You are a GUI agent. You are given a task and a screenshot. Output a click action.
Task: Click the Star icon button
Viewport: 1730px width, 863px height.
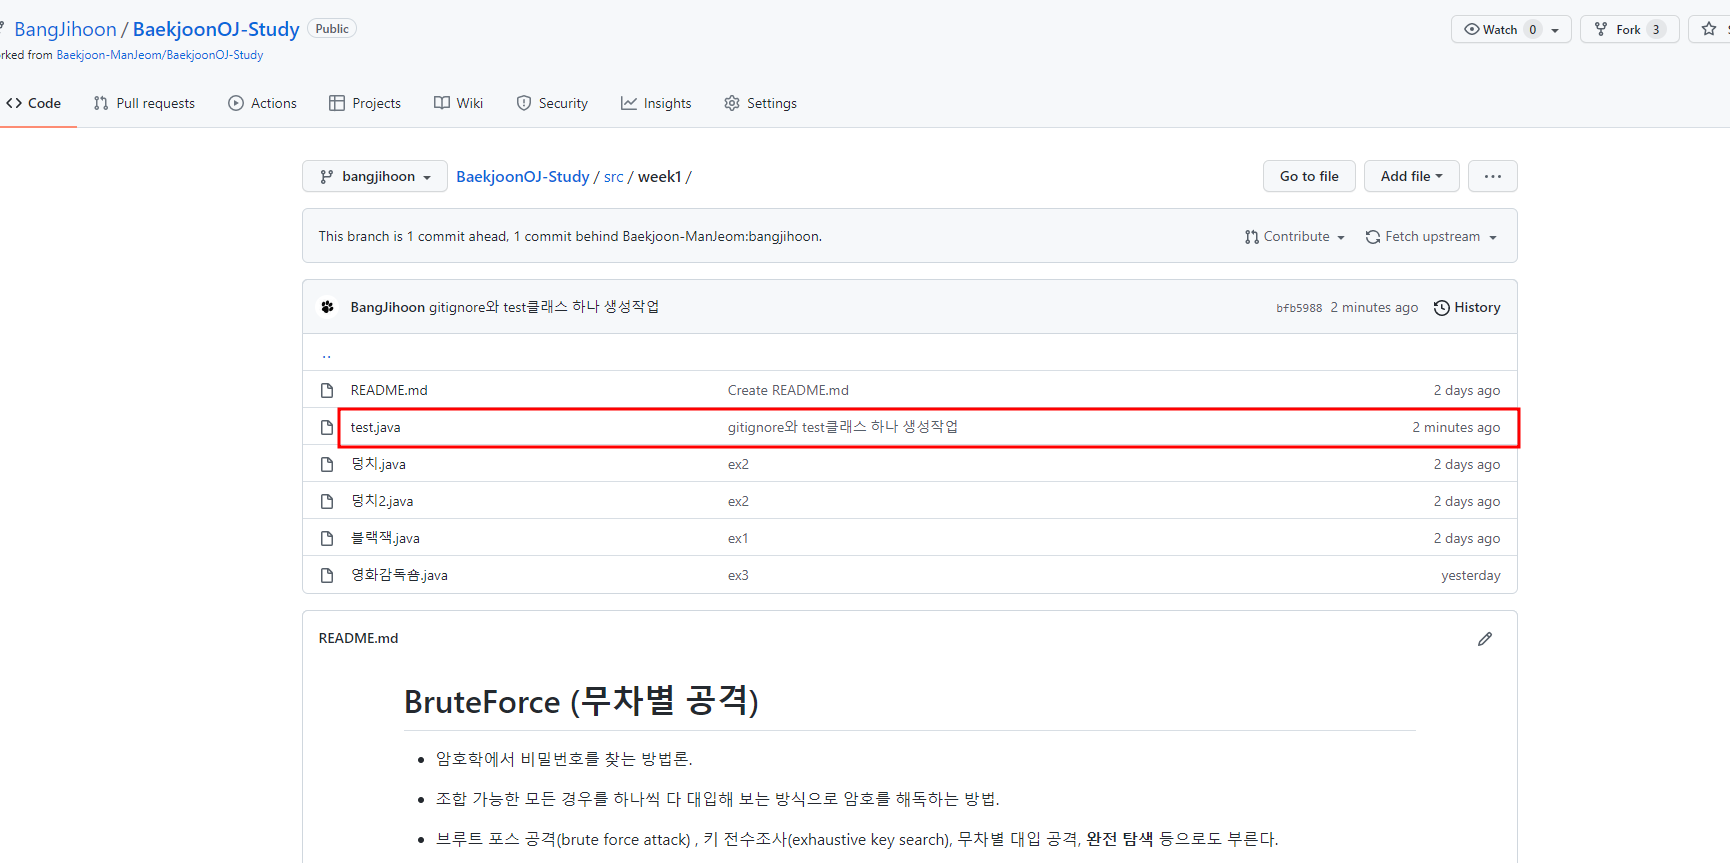(x=1709, y=29)
